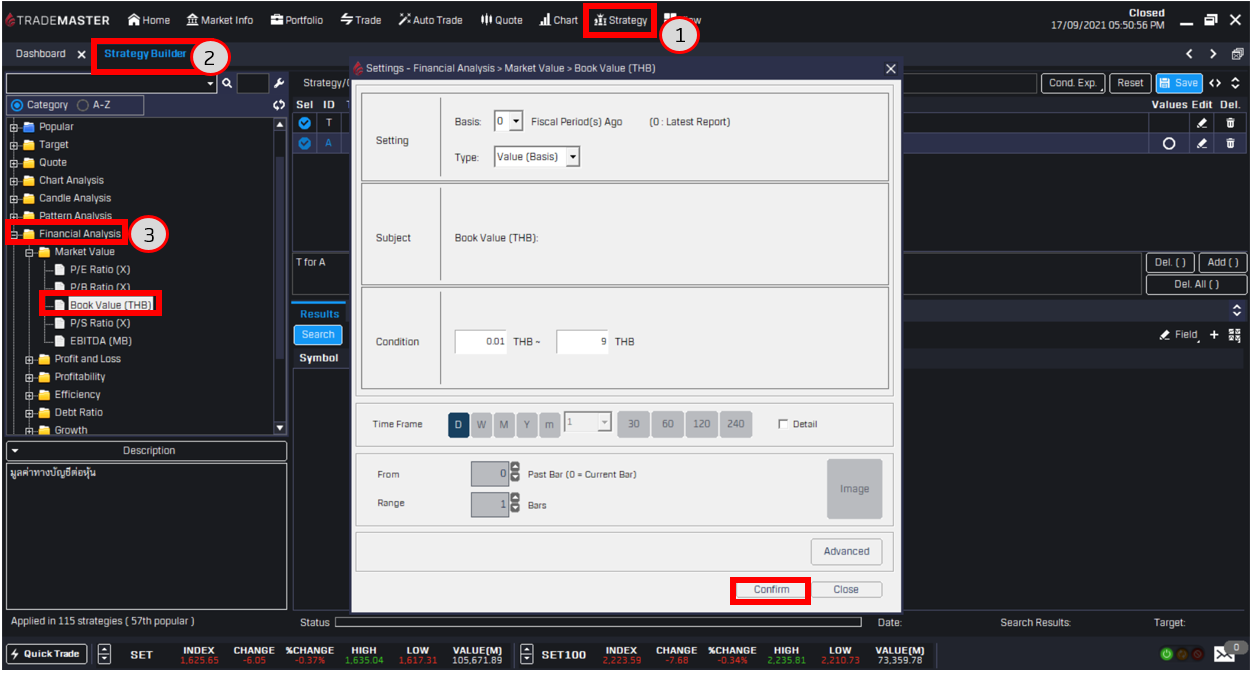1252x674 pixels.
Task: Switch to the Dashboard tab
Action: coord(40,54)
